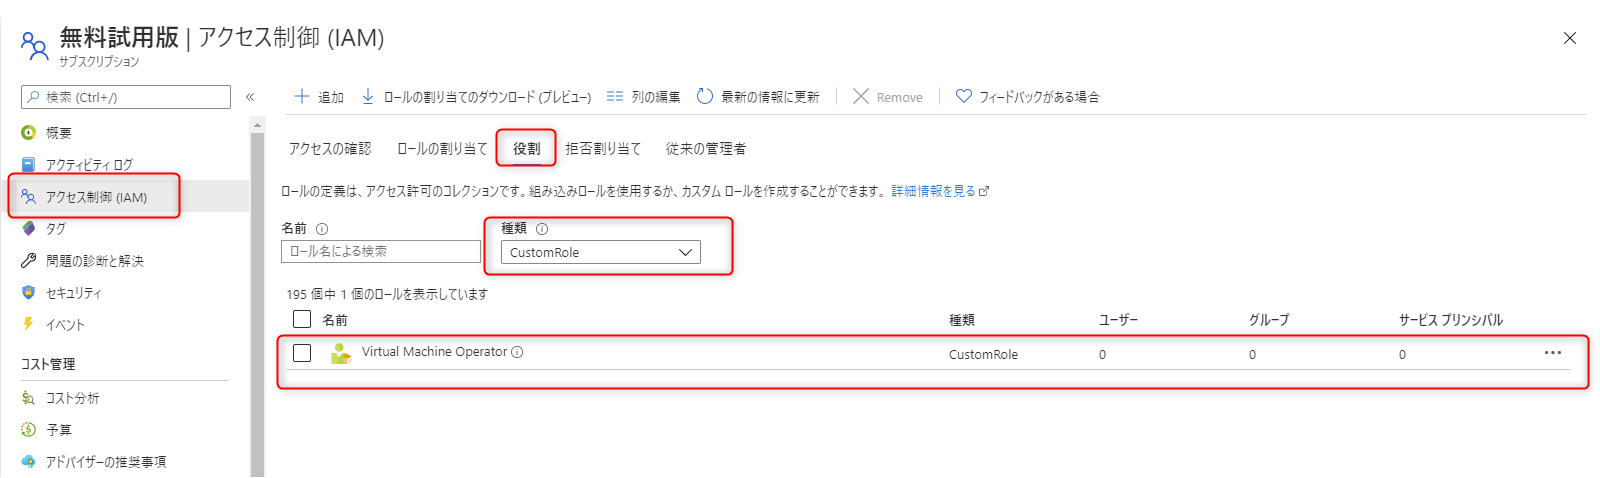Image resolution: width=1600 pixels, height=478 pixels.
Task: Open the Virtual Machine Operator role
Action: pos(434,352)
